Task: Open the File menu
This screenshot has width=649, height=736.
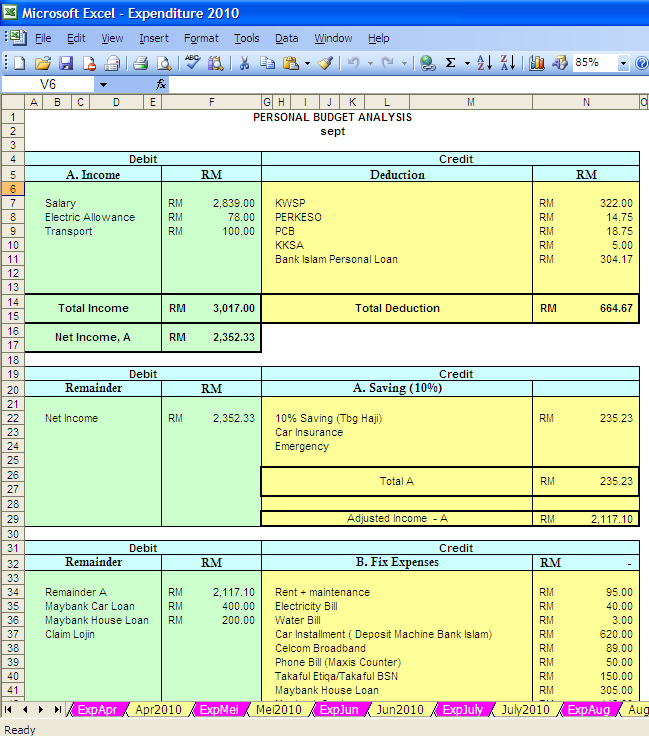Action: (x=43, y=38)
